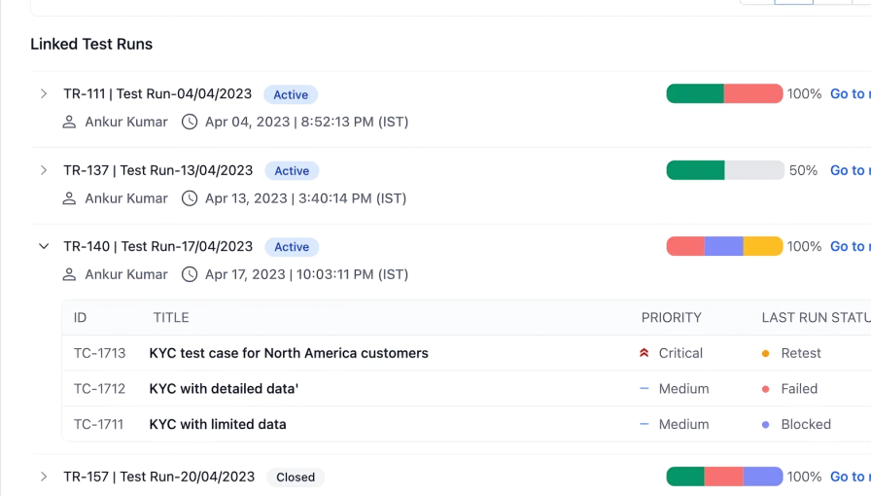Viewport: 871px width, 496px height.
Task: Click the user icon in the TR-140 row
Action: pos(69,274)
